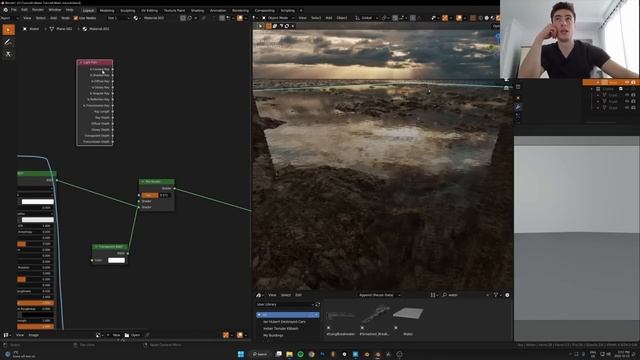This screenshot has width=640, height=360.
Task: Select the Links Cut tool
Action: [8, 54]
